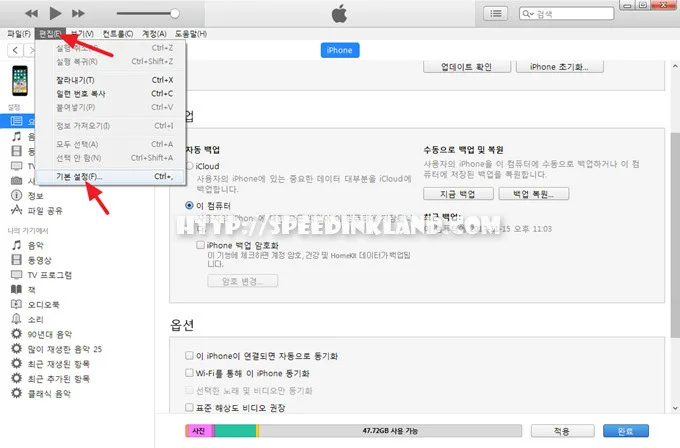680x448 pixels.
Task: Click scrollbar up arrow
Action: (675, 66)
